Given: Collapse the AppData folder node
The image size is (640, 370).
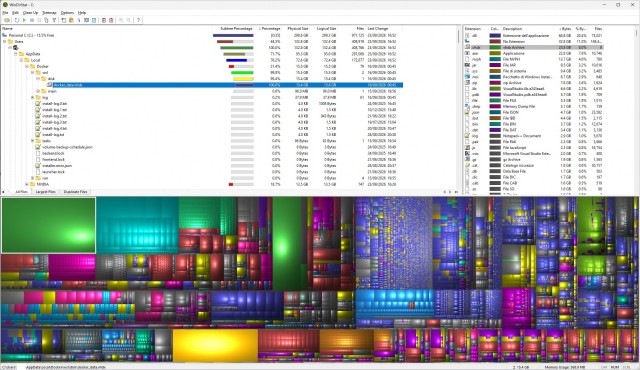Looking at the screenshot, I should point(16,54).
